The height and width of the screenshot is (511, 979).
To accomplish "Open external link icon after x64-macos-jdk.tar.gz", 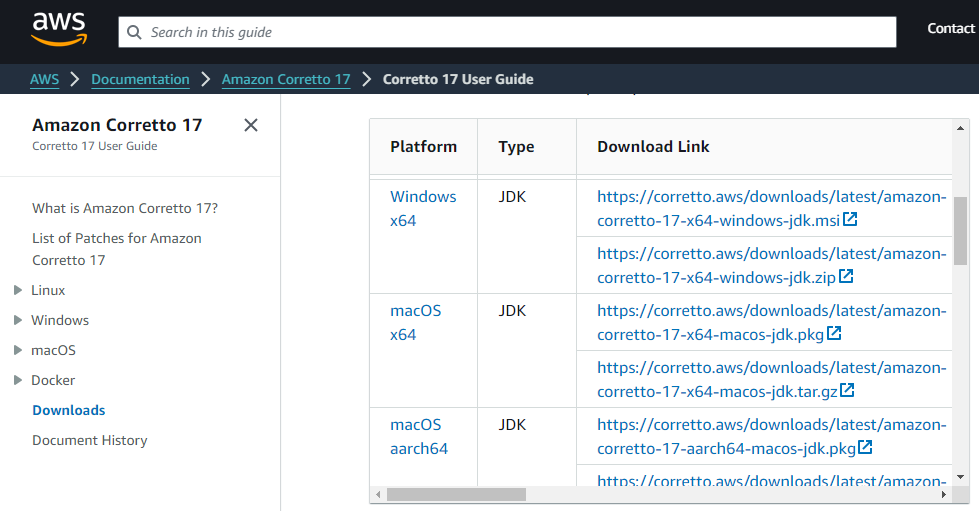I will (847, 390).
